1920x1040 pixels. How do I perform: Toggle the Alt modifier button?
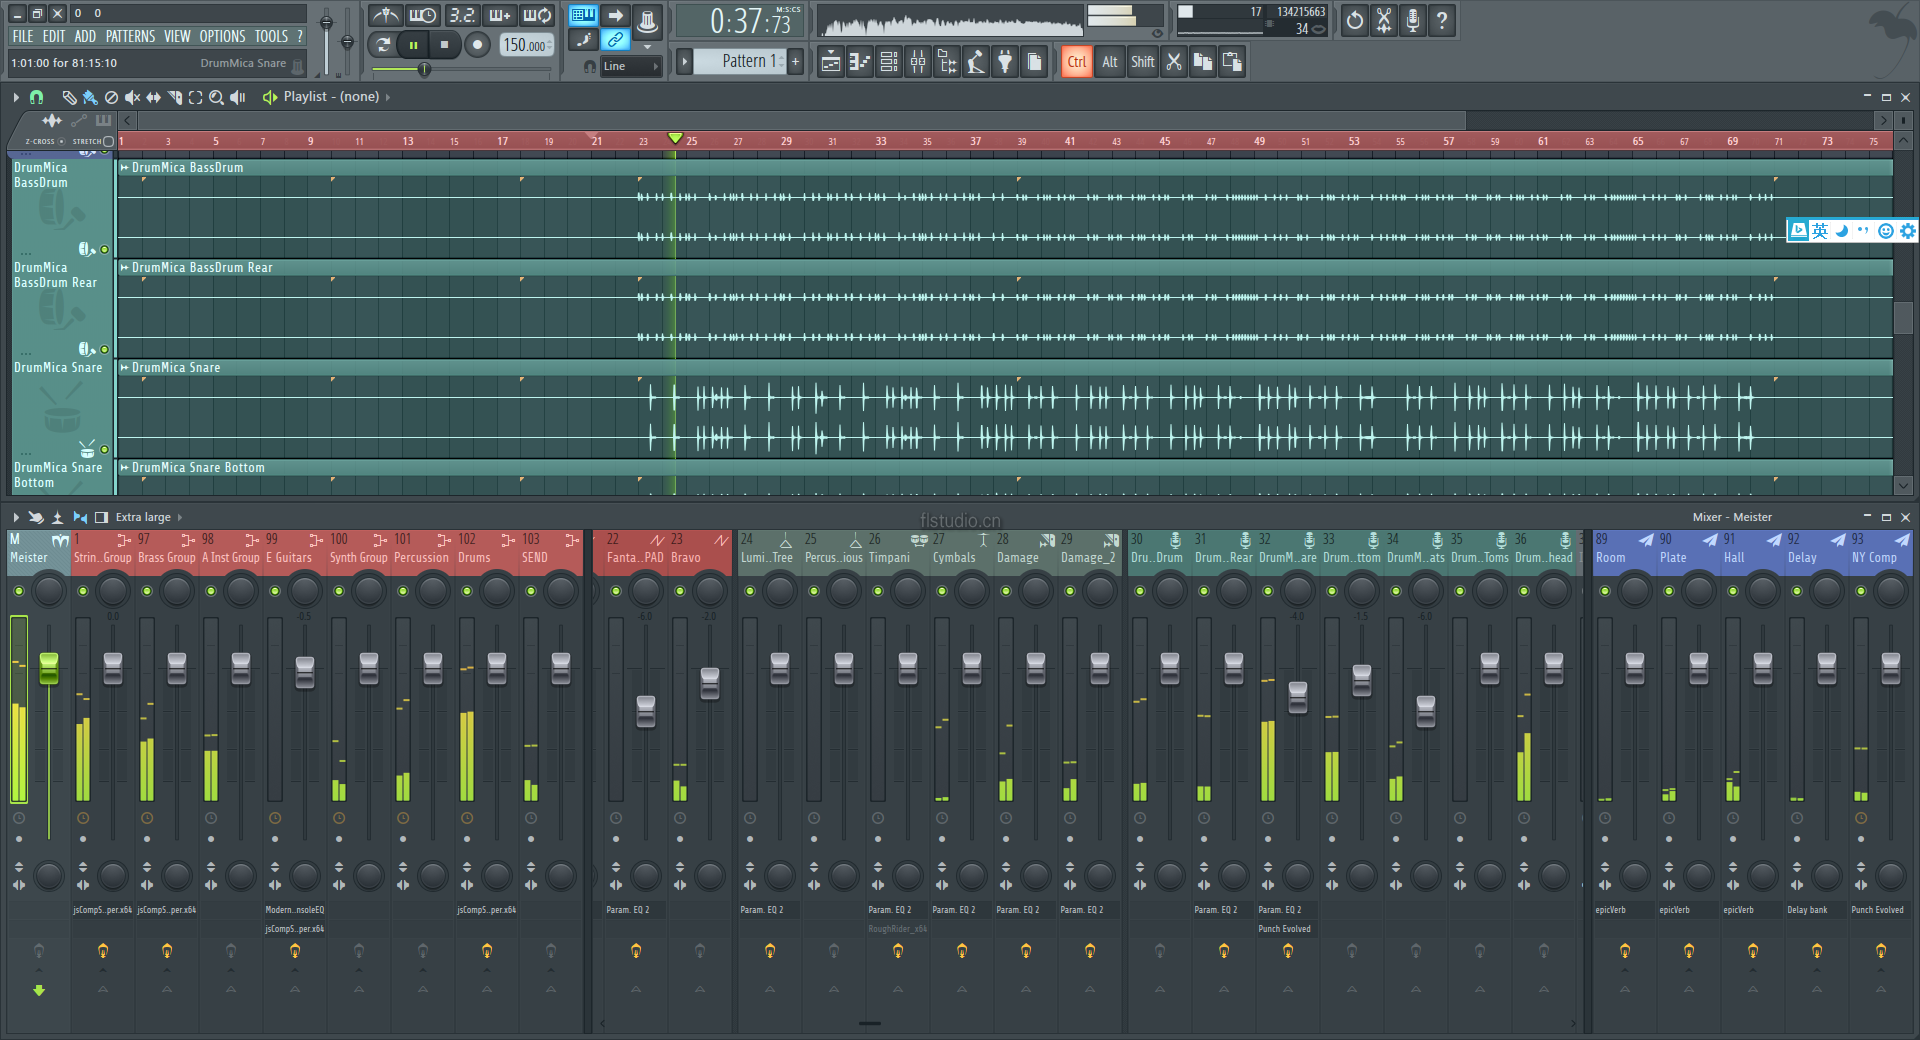[x=1110, y=62]
